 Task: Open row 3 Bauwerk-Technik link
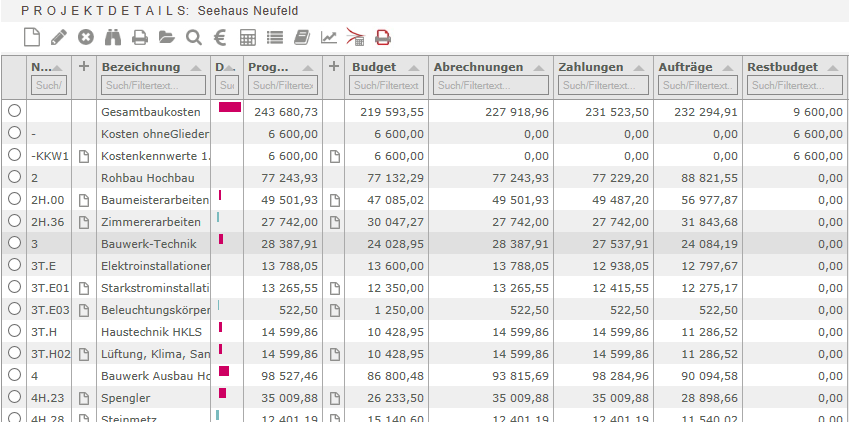[x=35, y=243]
